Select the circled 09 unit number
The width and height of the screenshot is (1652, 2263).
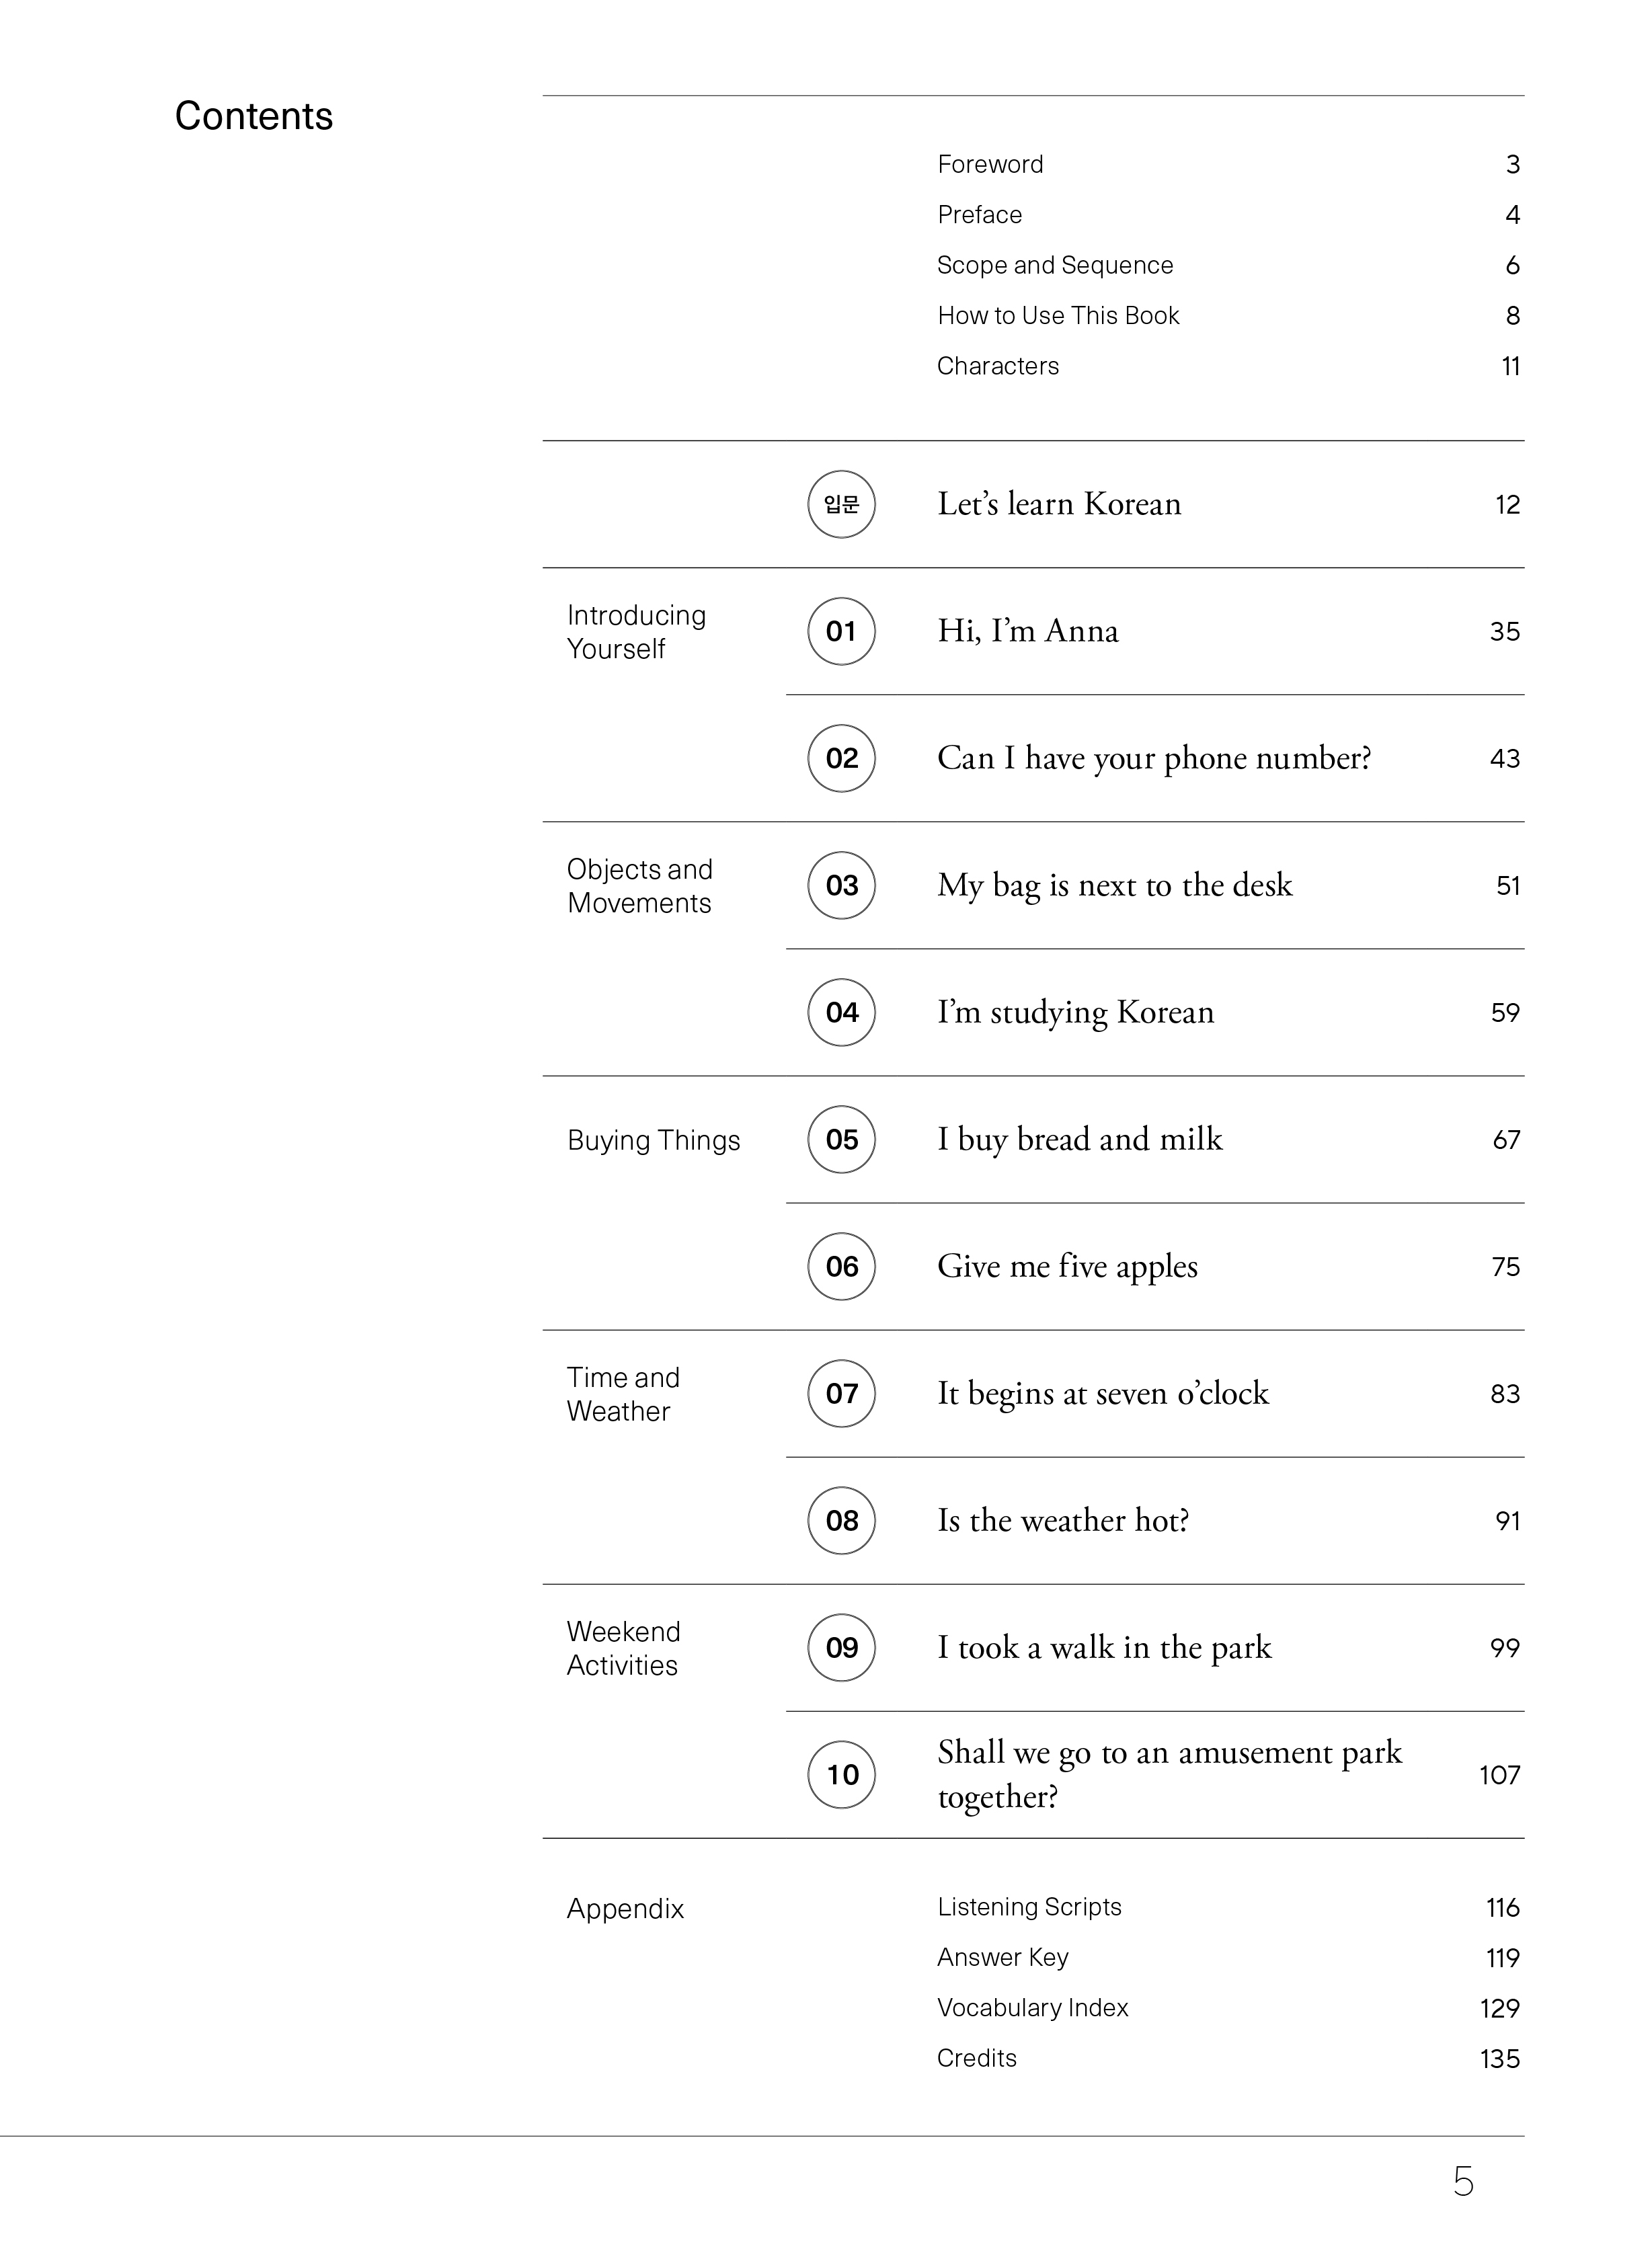[841, 1647]
